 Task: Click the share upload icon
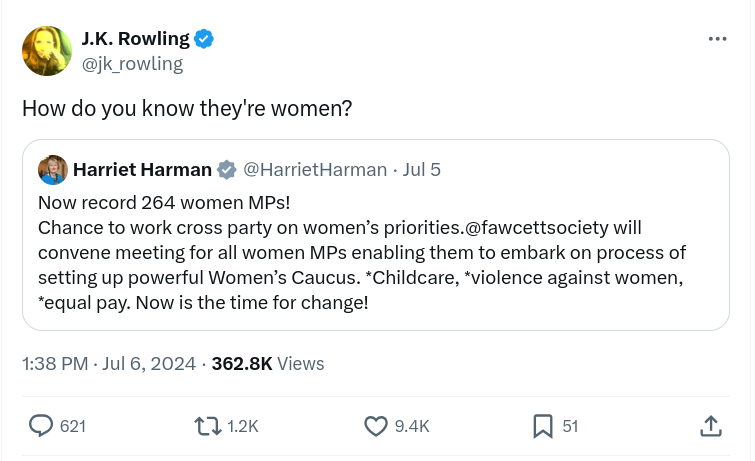pyautogui.click(x=710, y=426)
